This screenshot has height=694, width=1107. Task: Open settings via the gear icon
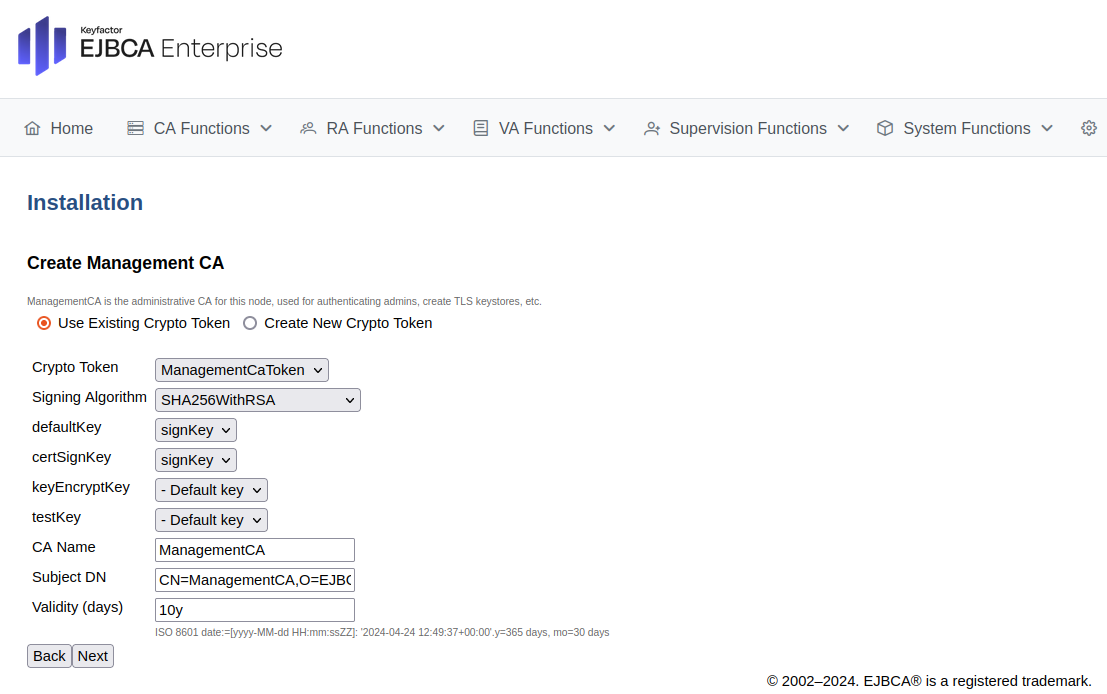tap(1089, 128)
